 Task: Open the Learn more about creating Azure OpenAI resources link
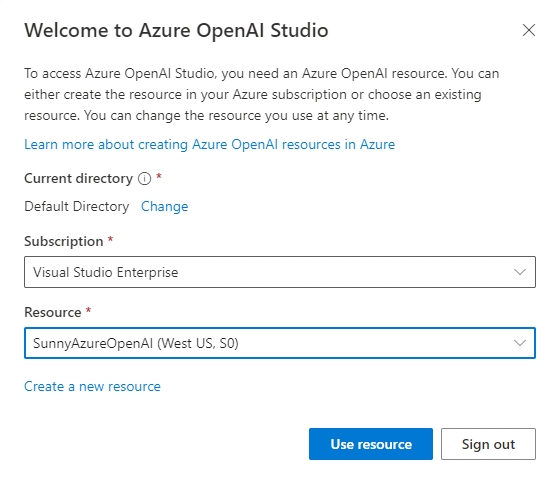click(210, 144)
